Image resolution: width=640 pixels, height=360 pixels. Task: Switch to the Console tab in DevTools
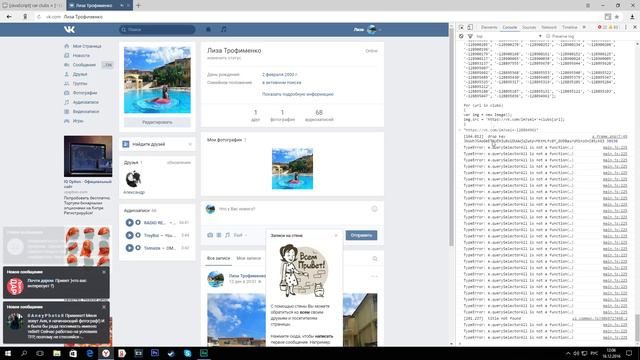(x=509, y=27)
